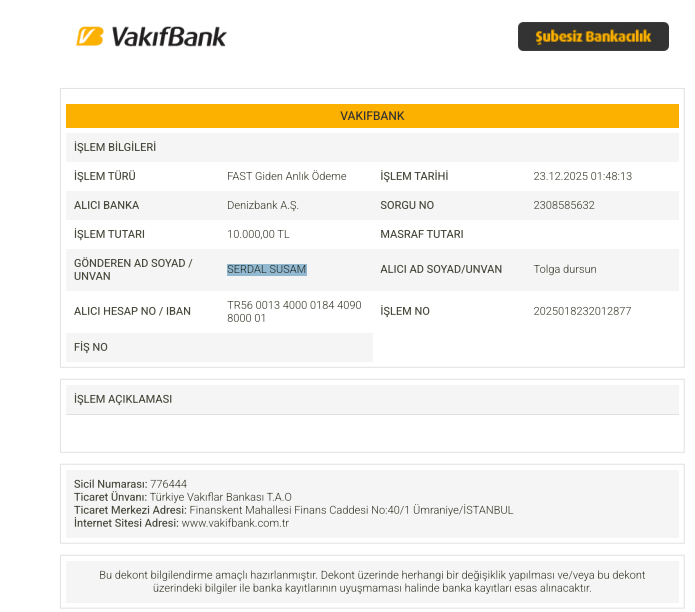Select 'Türkiye Vakıflar Bankası T.A.O' trade name
This screenshot has width=695, height=612.
coord(220,497)
